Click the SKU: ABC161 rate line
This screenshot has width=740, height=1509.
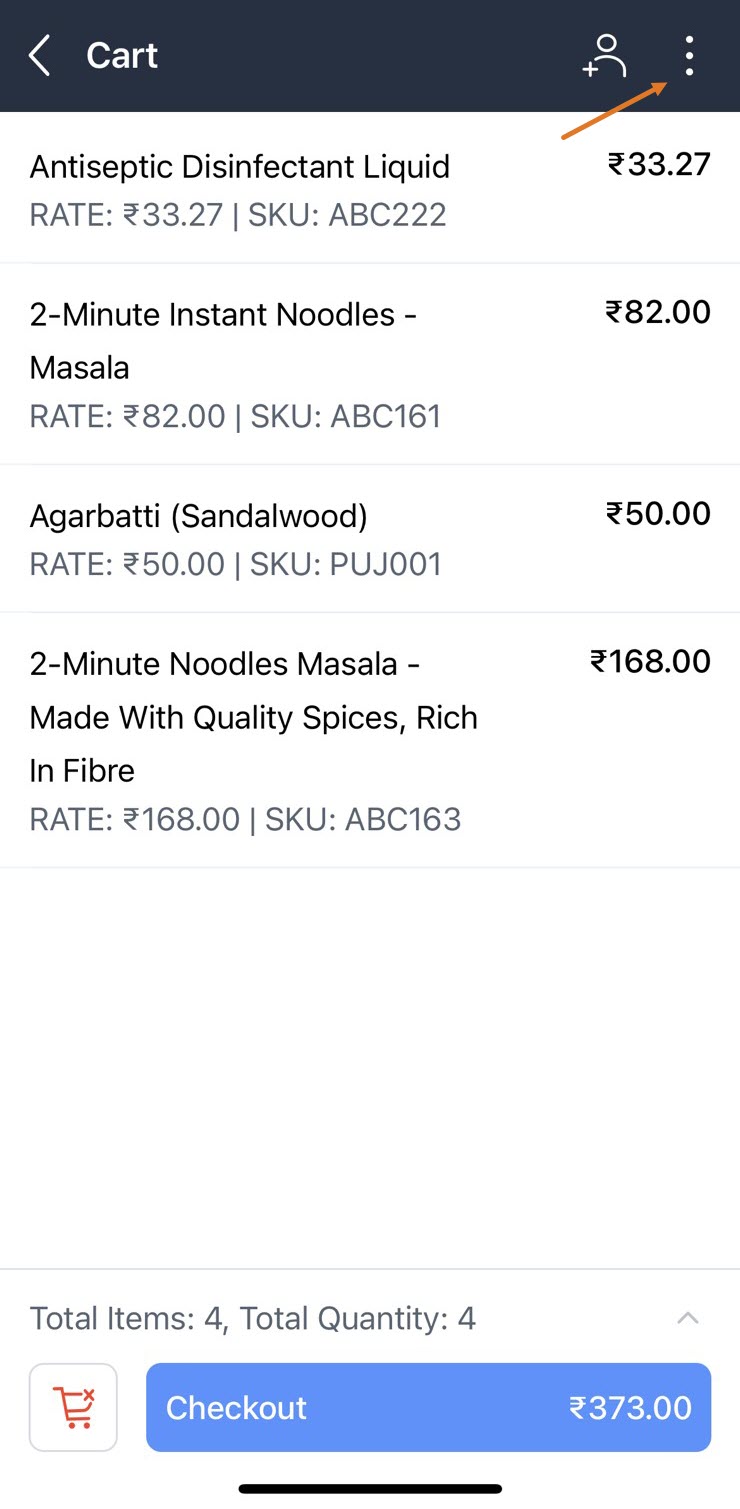[235, 416]
